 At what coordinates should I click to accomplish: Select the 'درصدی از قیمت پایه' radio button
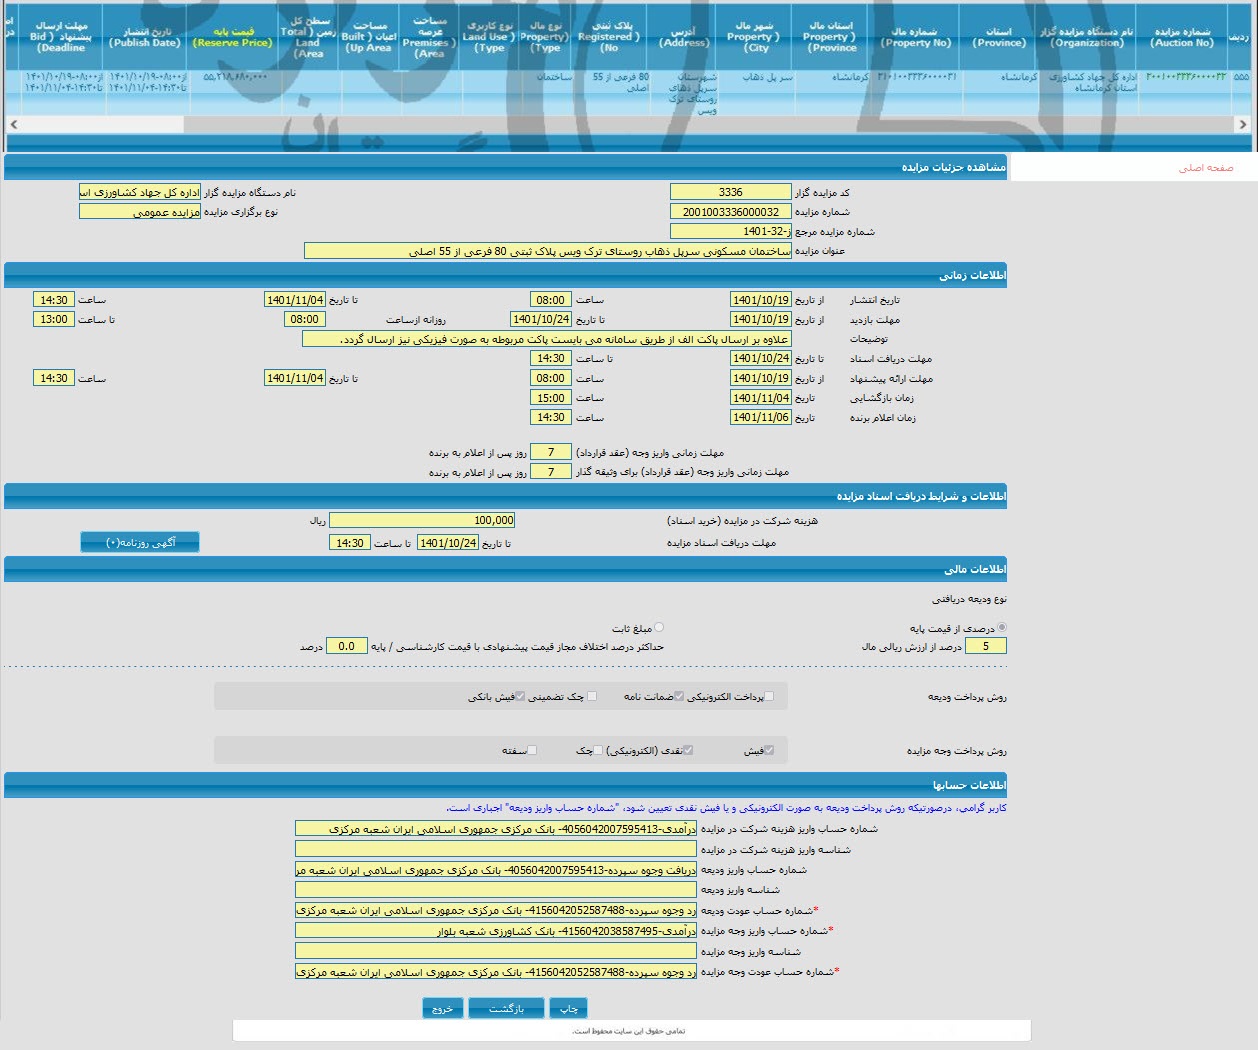[x=1002, y=628]
